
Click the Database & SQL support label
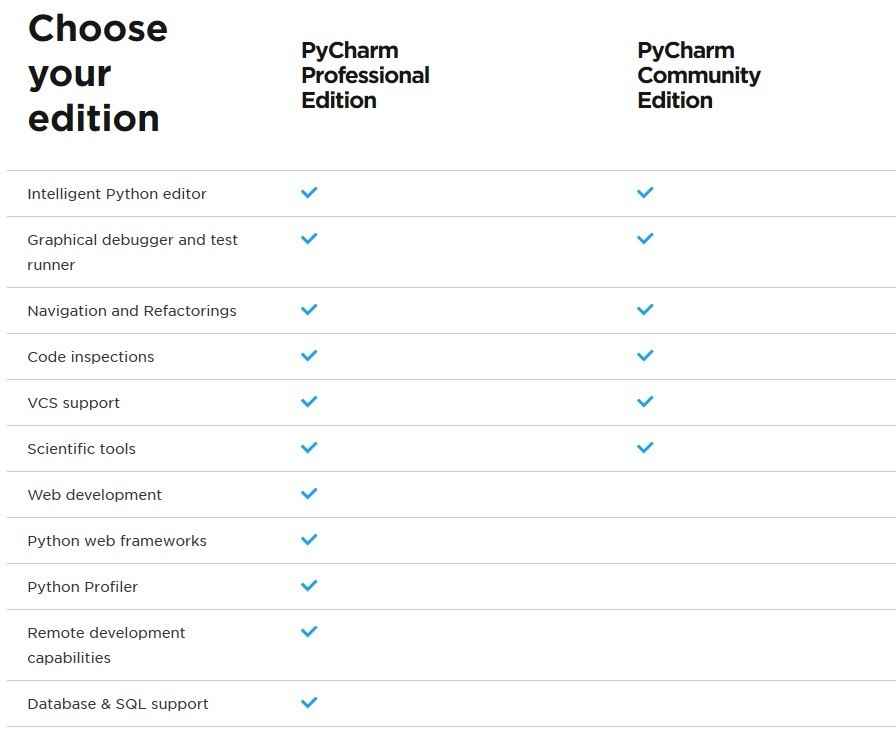tap(118, 704)
